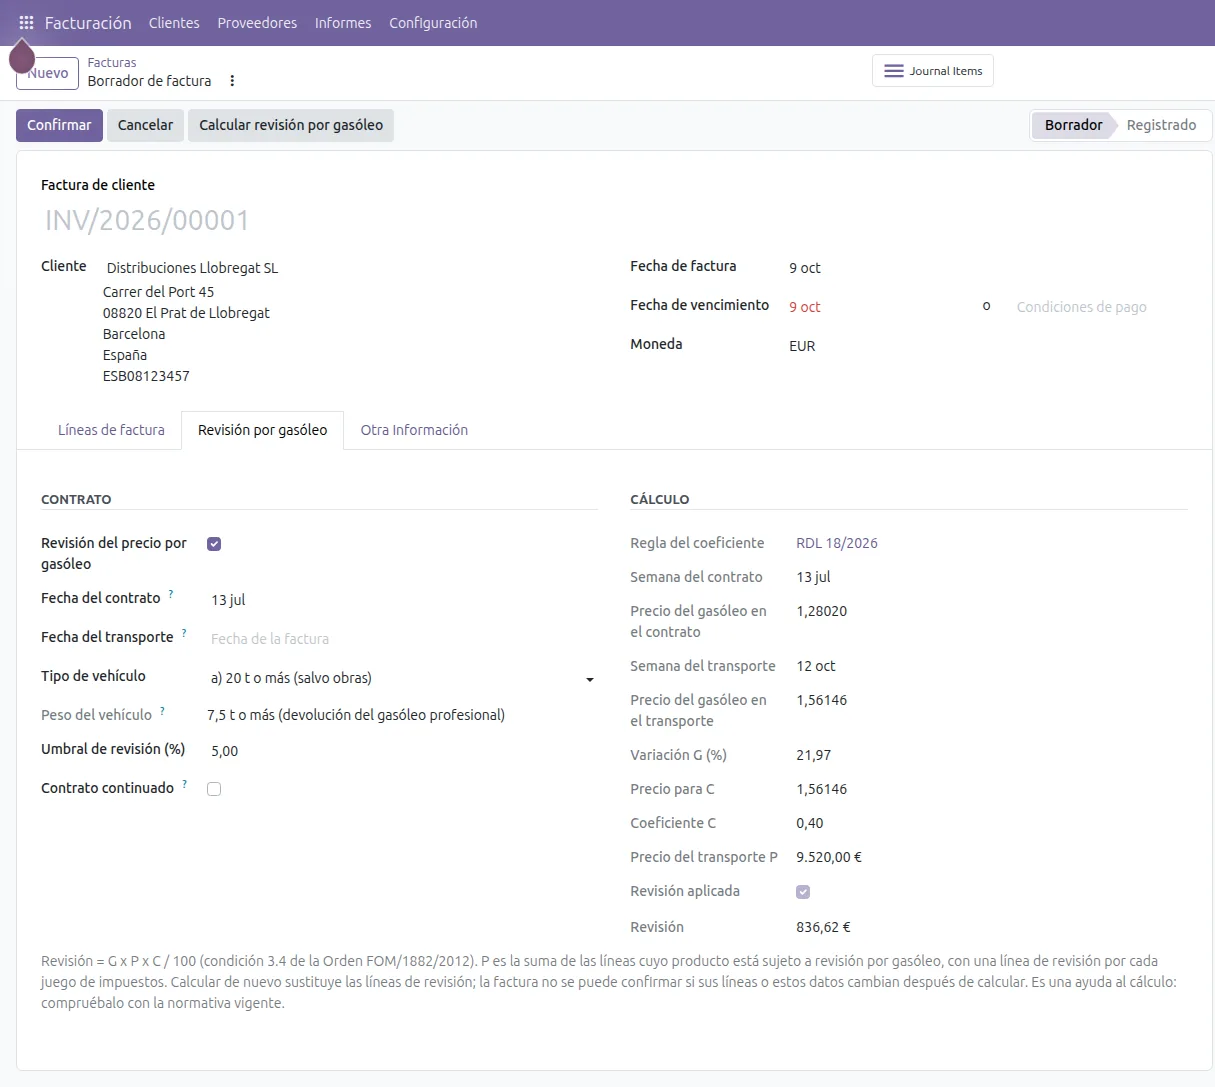1215x1087 pixels.
Task: Go back to Facturas breadcrumb
Action: pos(112,62)
